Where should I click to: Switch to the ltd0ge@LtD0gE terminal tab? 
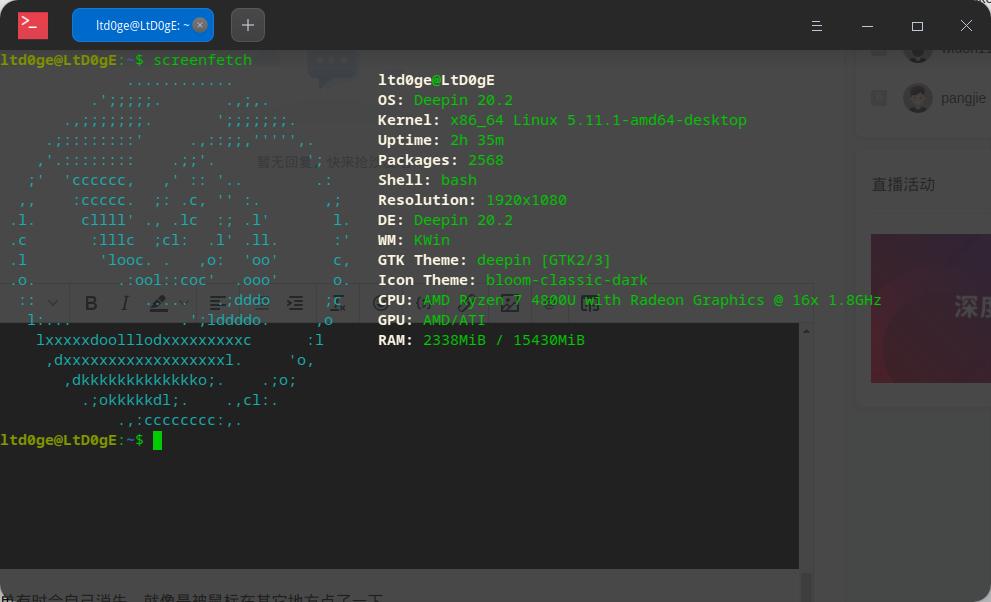142,25
